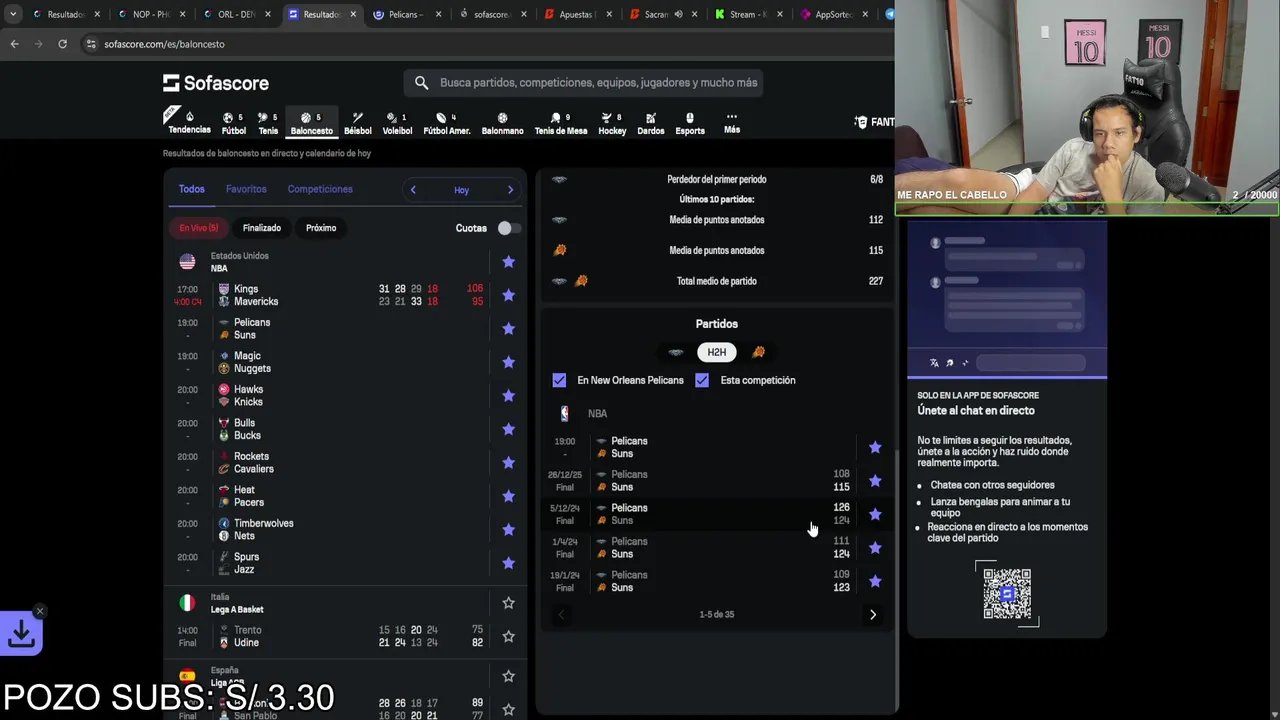The height and width of the screenshot is (720, 1280).
Task: Click the Estados Unidos flag icon
Action: pos(187,262)
